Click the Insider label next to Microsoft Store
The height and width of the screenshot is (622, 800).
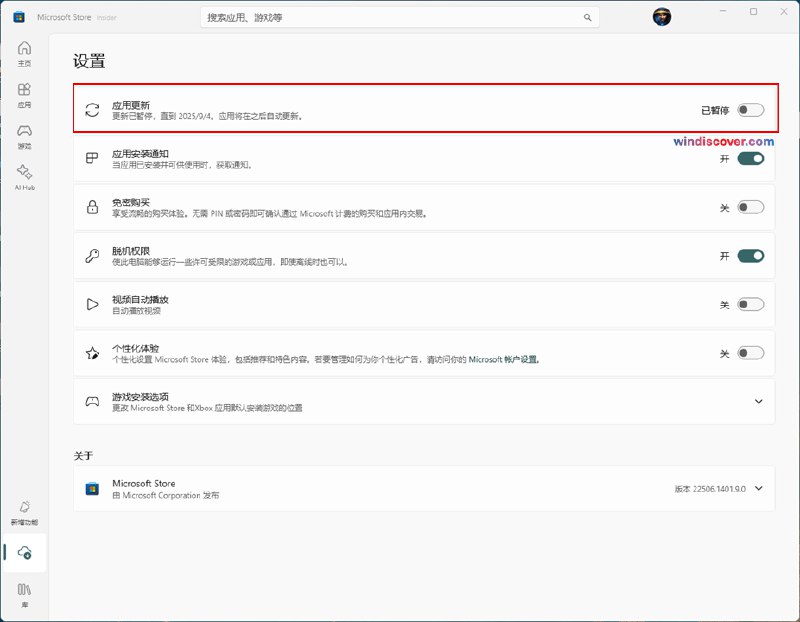coord(108,17)
